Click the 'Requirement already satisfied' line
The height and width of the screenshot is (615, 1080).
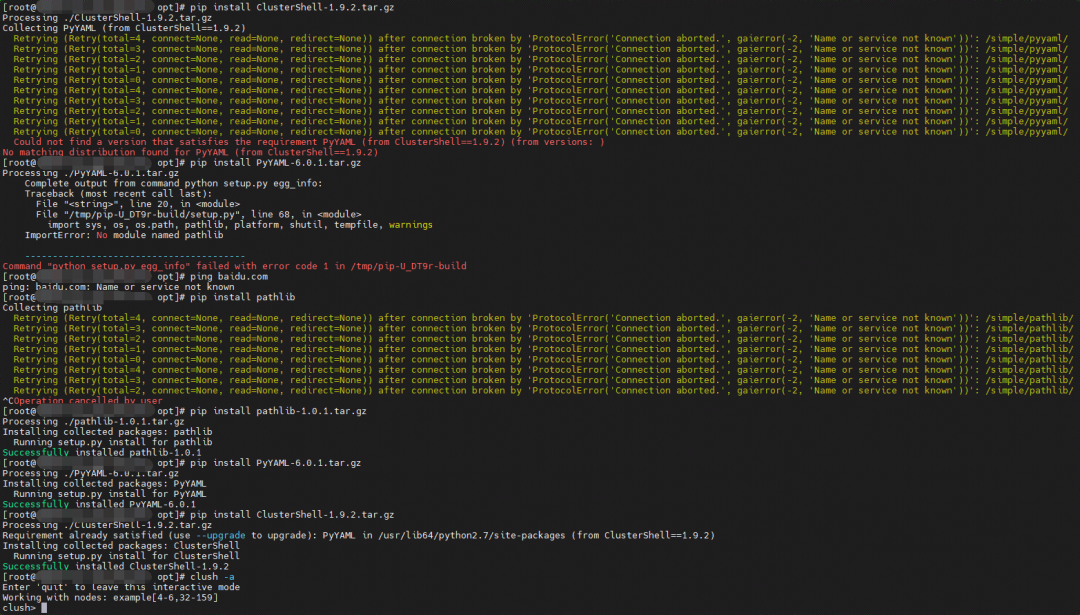coord(358,535)
